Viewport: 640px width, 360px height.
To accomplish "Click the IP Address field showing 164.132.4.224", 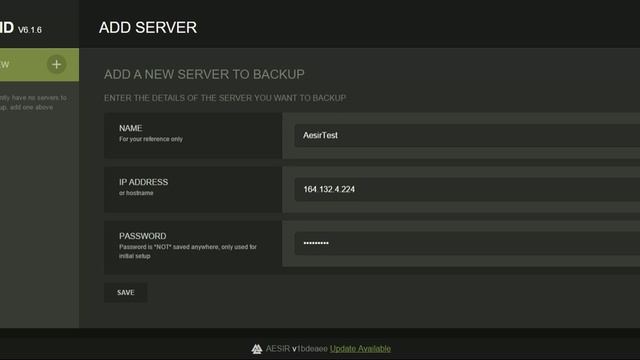I will (467, 189).
